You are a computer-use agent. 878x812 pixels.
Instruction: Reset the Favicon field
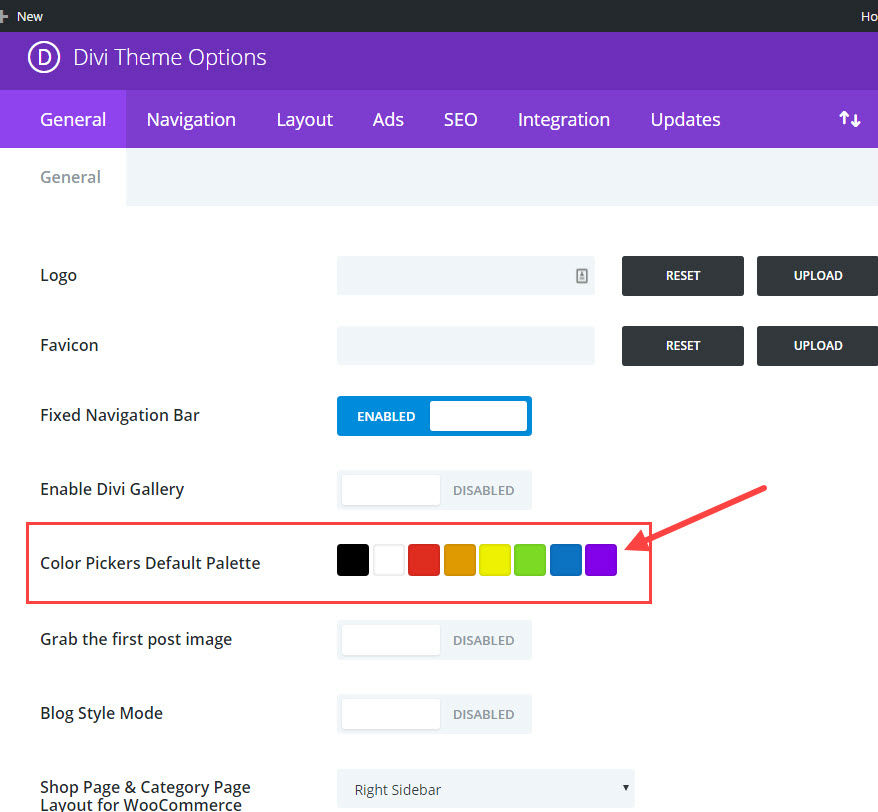tap(683, 346)
